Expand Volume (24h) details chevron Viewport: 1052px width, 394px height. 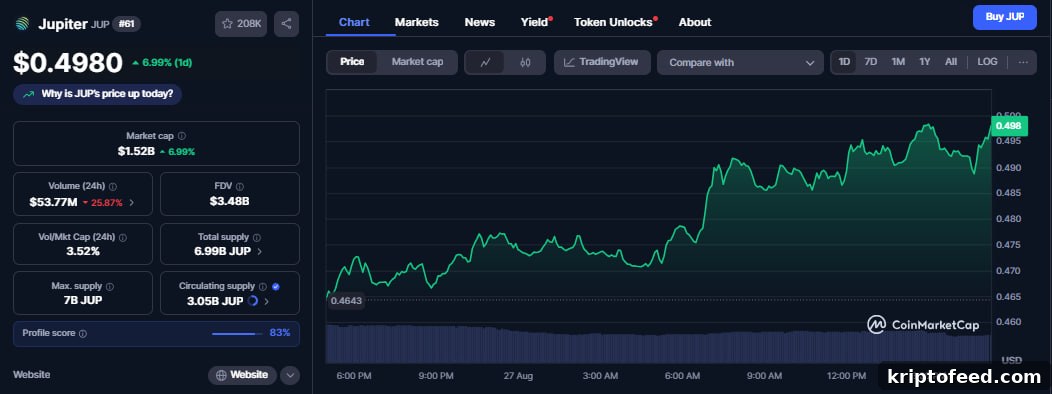[132, 202]
